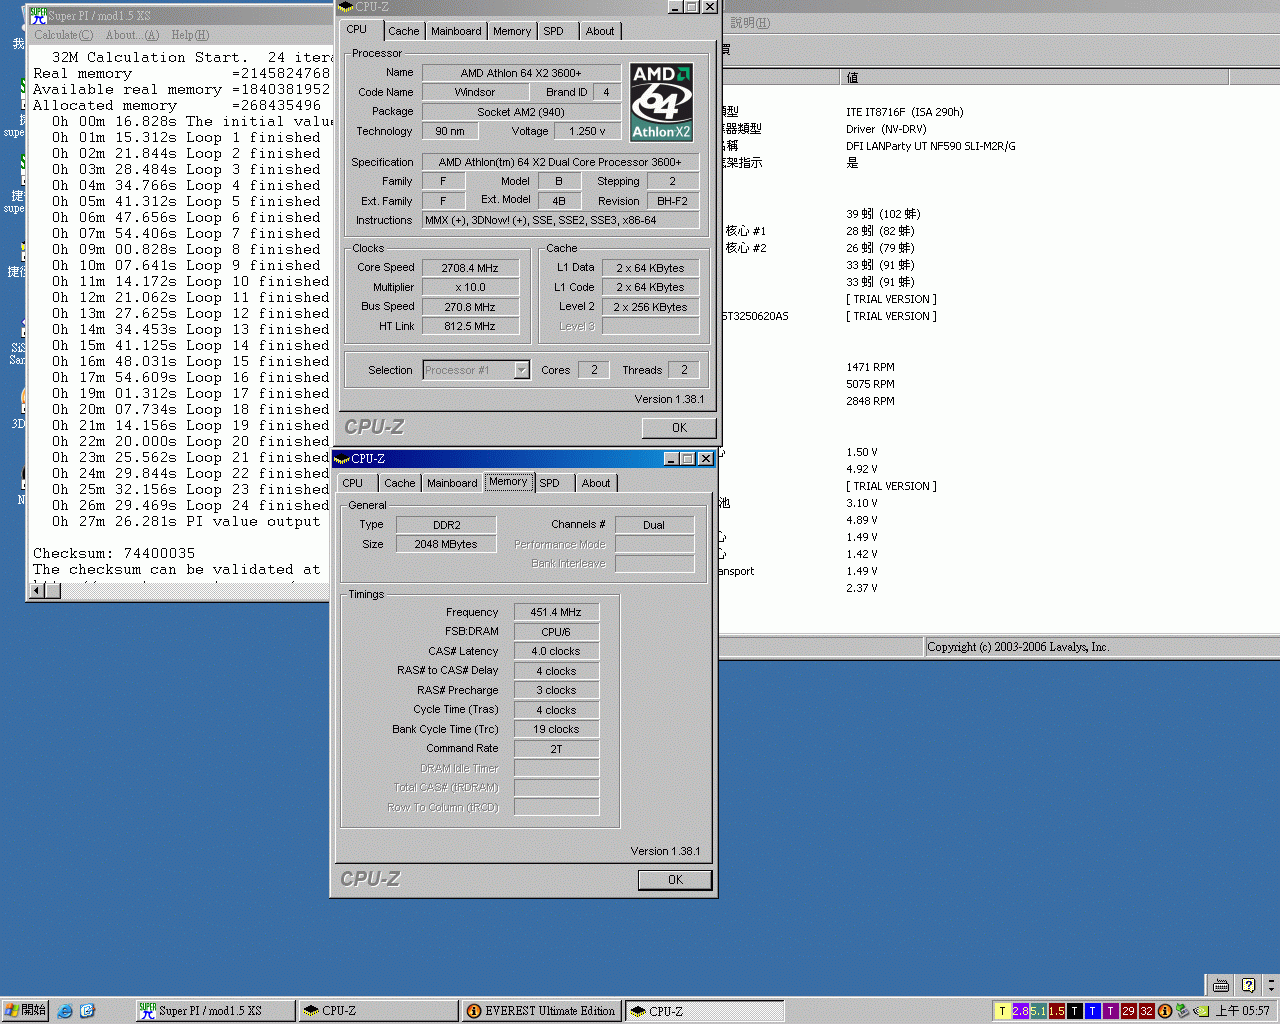Click the pressed CPU-Z taskbar button after EVEREST
This screenshot has width=1280, height=1024.
[704, 1011]
